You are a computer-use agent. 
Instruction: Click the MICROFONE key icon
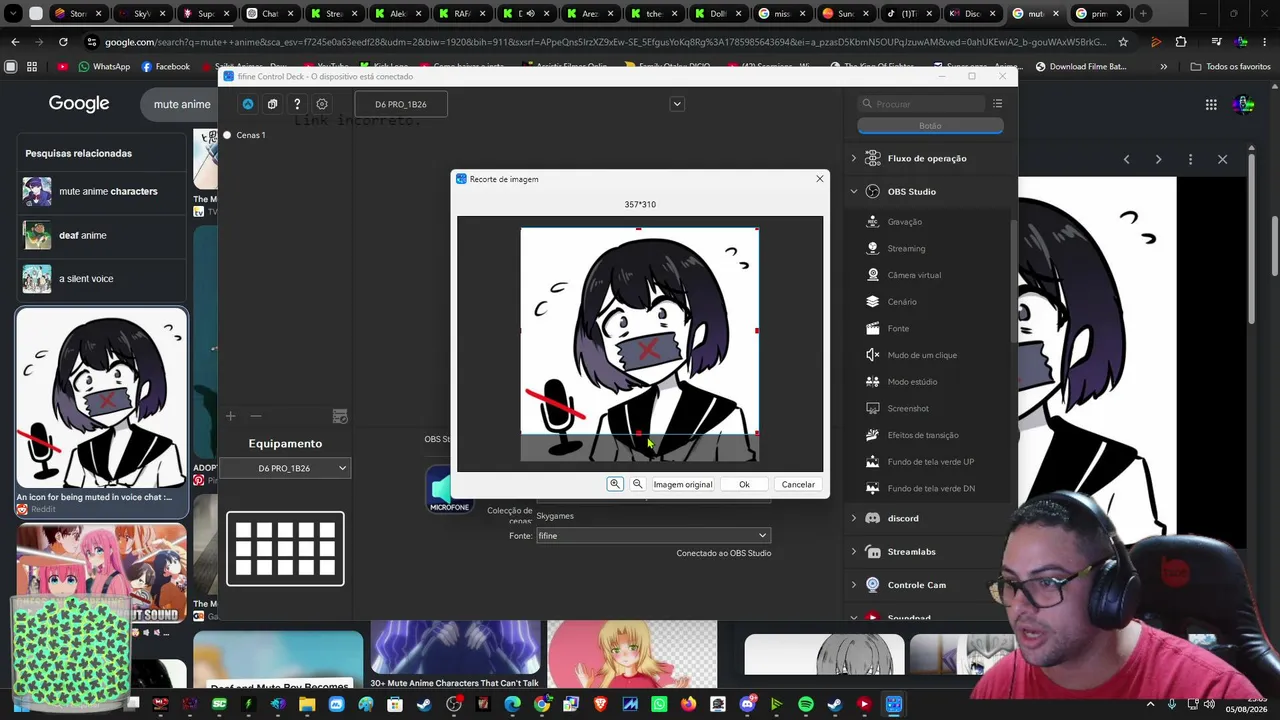tap(449, 490)
